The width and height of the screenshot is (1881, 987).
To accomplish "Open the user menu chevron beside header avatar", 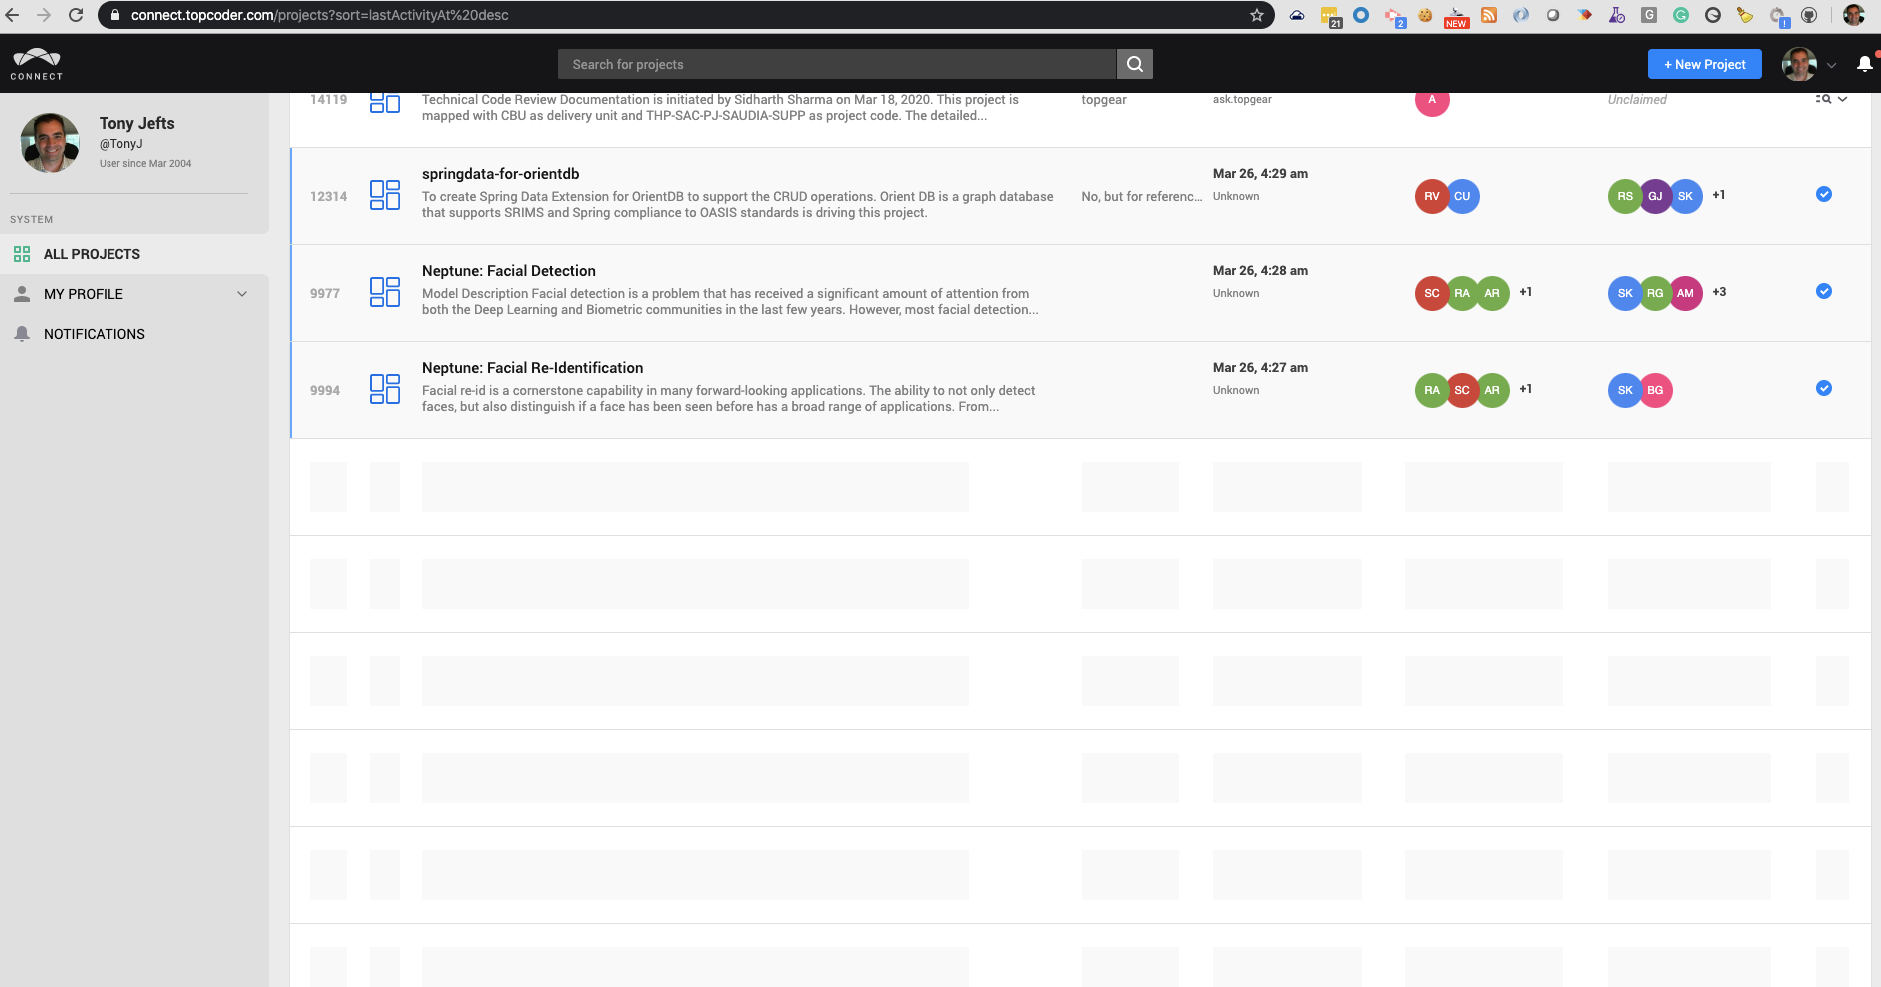I will tap(1832, 65).
